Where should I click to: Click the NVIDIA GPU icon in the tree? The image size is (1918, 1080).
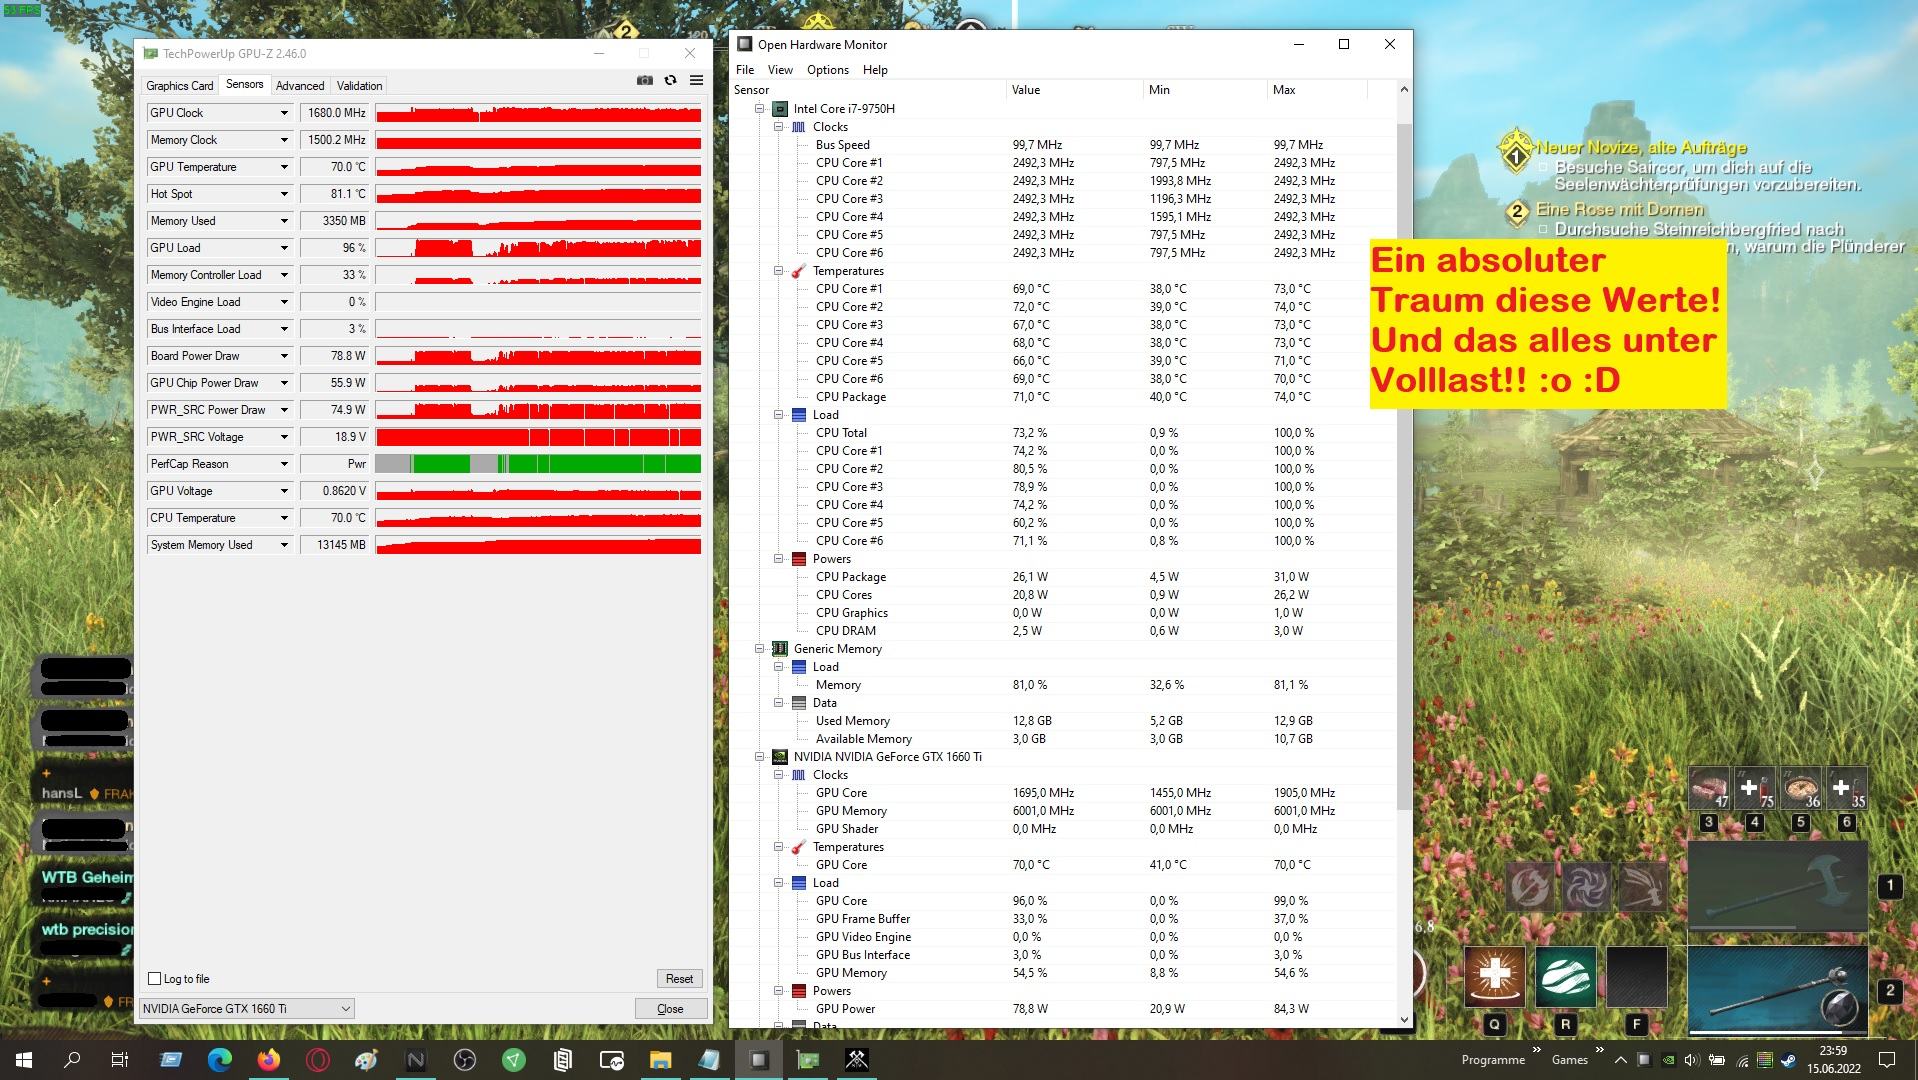tap(780, 757)
